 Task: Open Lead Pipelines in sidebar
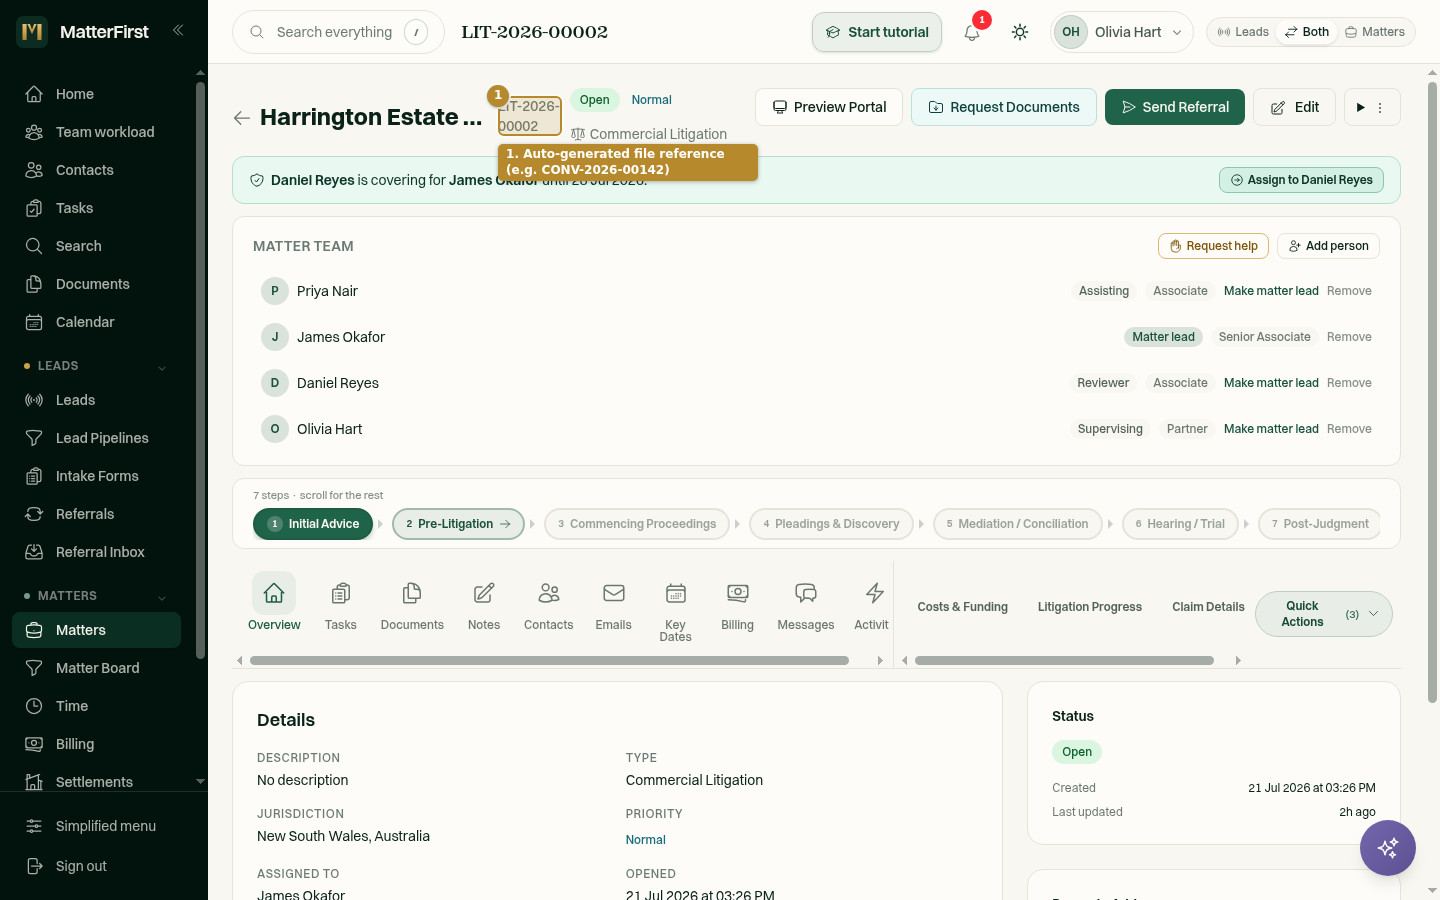pyautogui.click(x=96, y=438)
